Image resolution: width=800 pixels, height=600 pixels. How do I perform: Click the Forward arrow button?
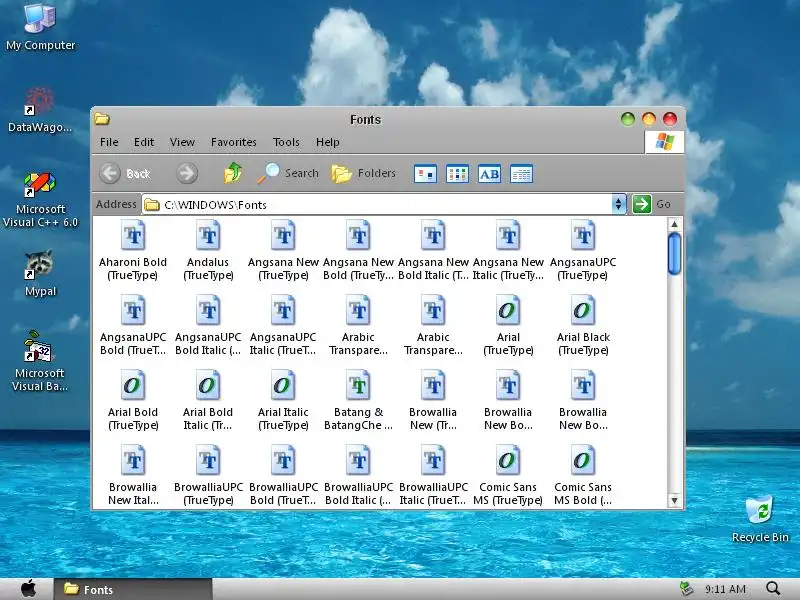(187, 173)
